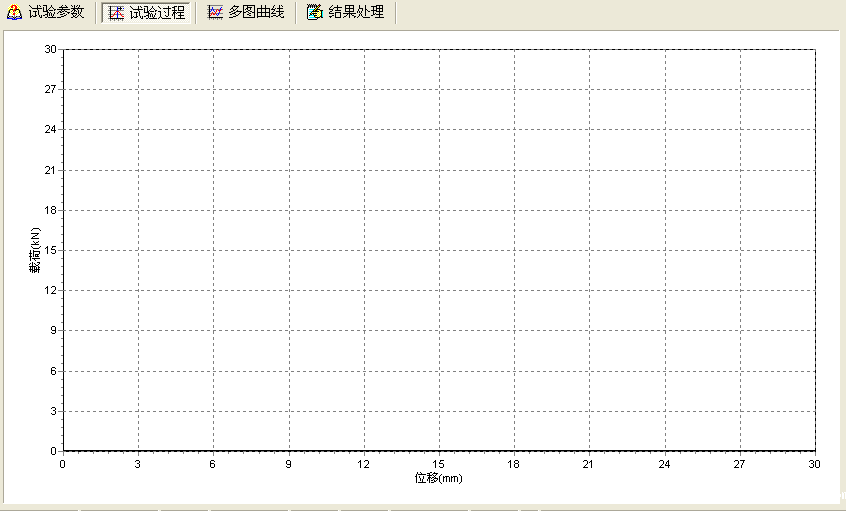Screen dimensions: 846x511
Task: Click the Y-axis tick label 12
Action: click(x=49, y=290)
